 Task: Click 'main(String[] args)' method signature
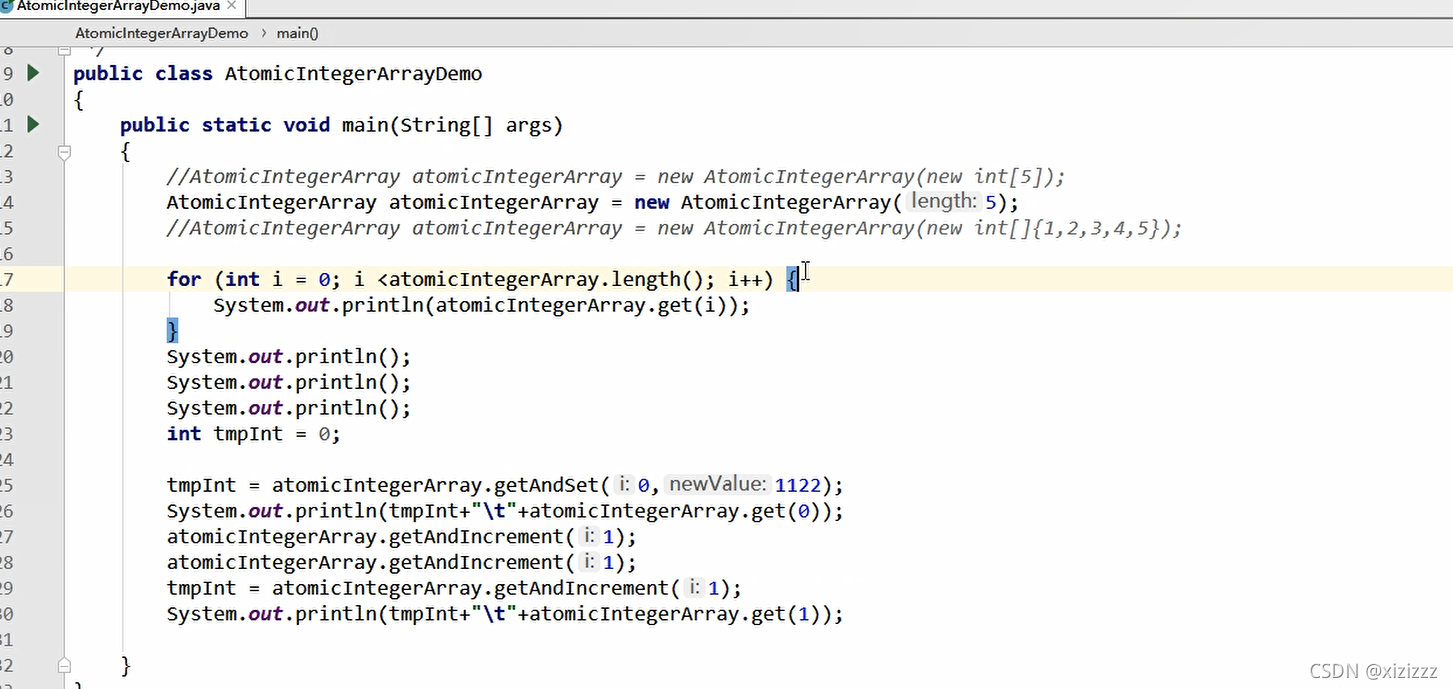pyautogui.click(x=452, y=126)
